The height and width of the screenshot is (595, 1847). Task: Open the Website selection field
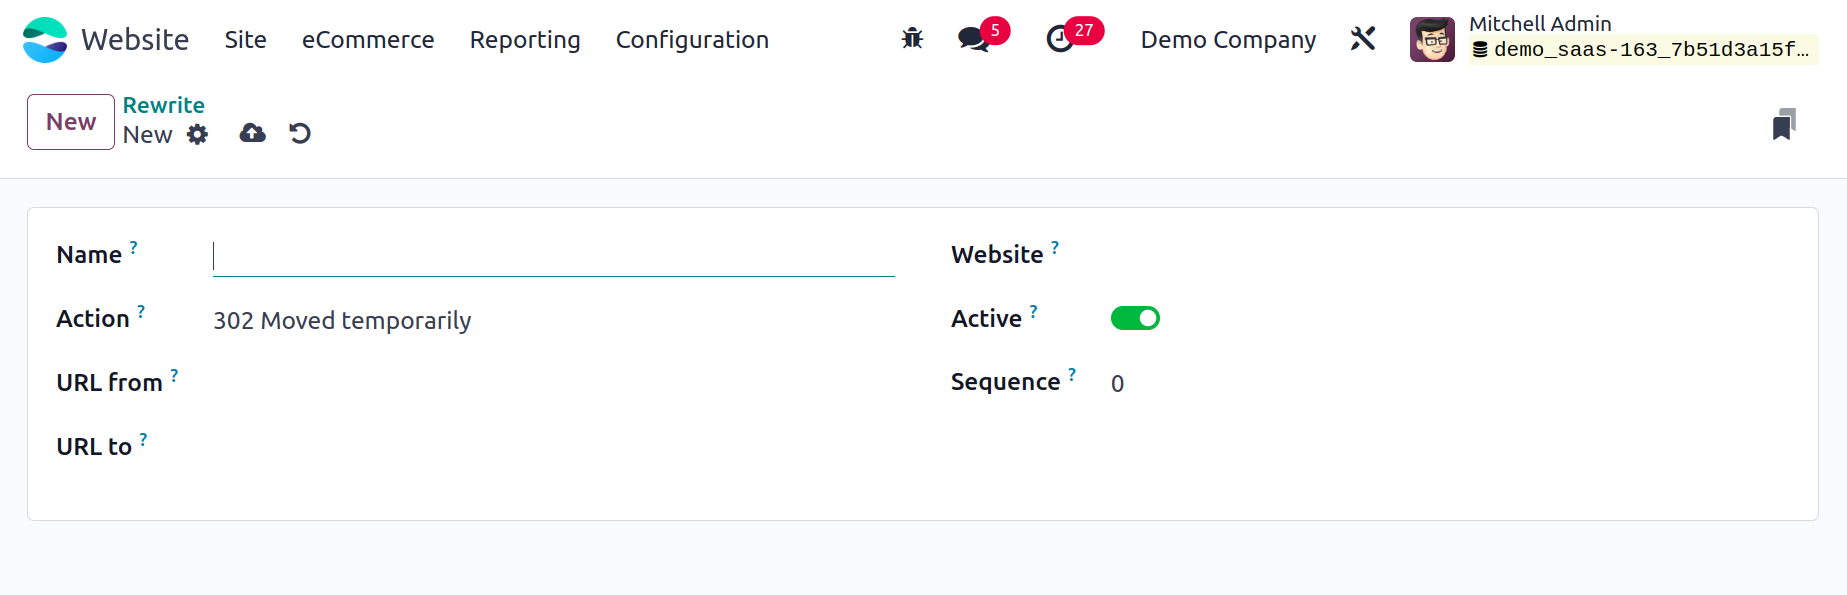click(x=1450, y=255)
